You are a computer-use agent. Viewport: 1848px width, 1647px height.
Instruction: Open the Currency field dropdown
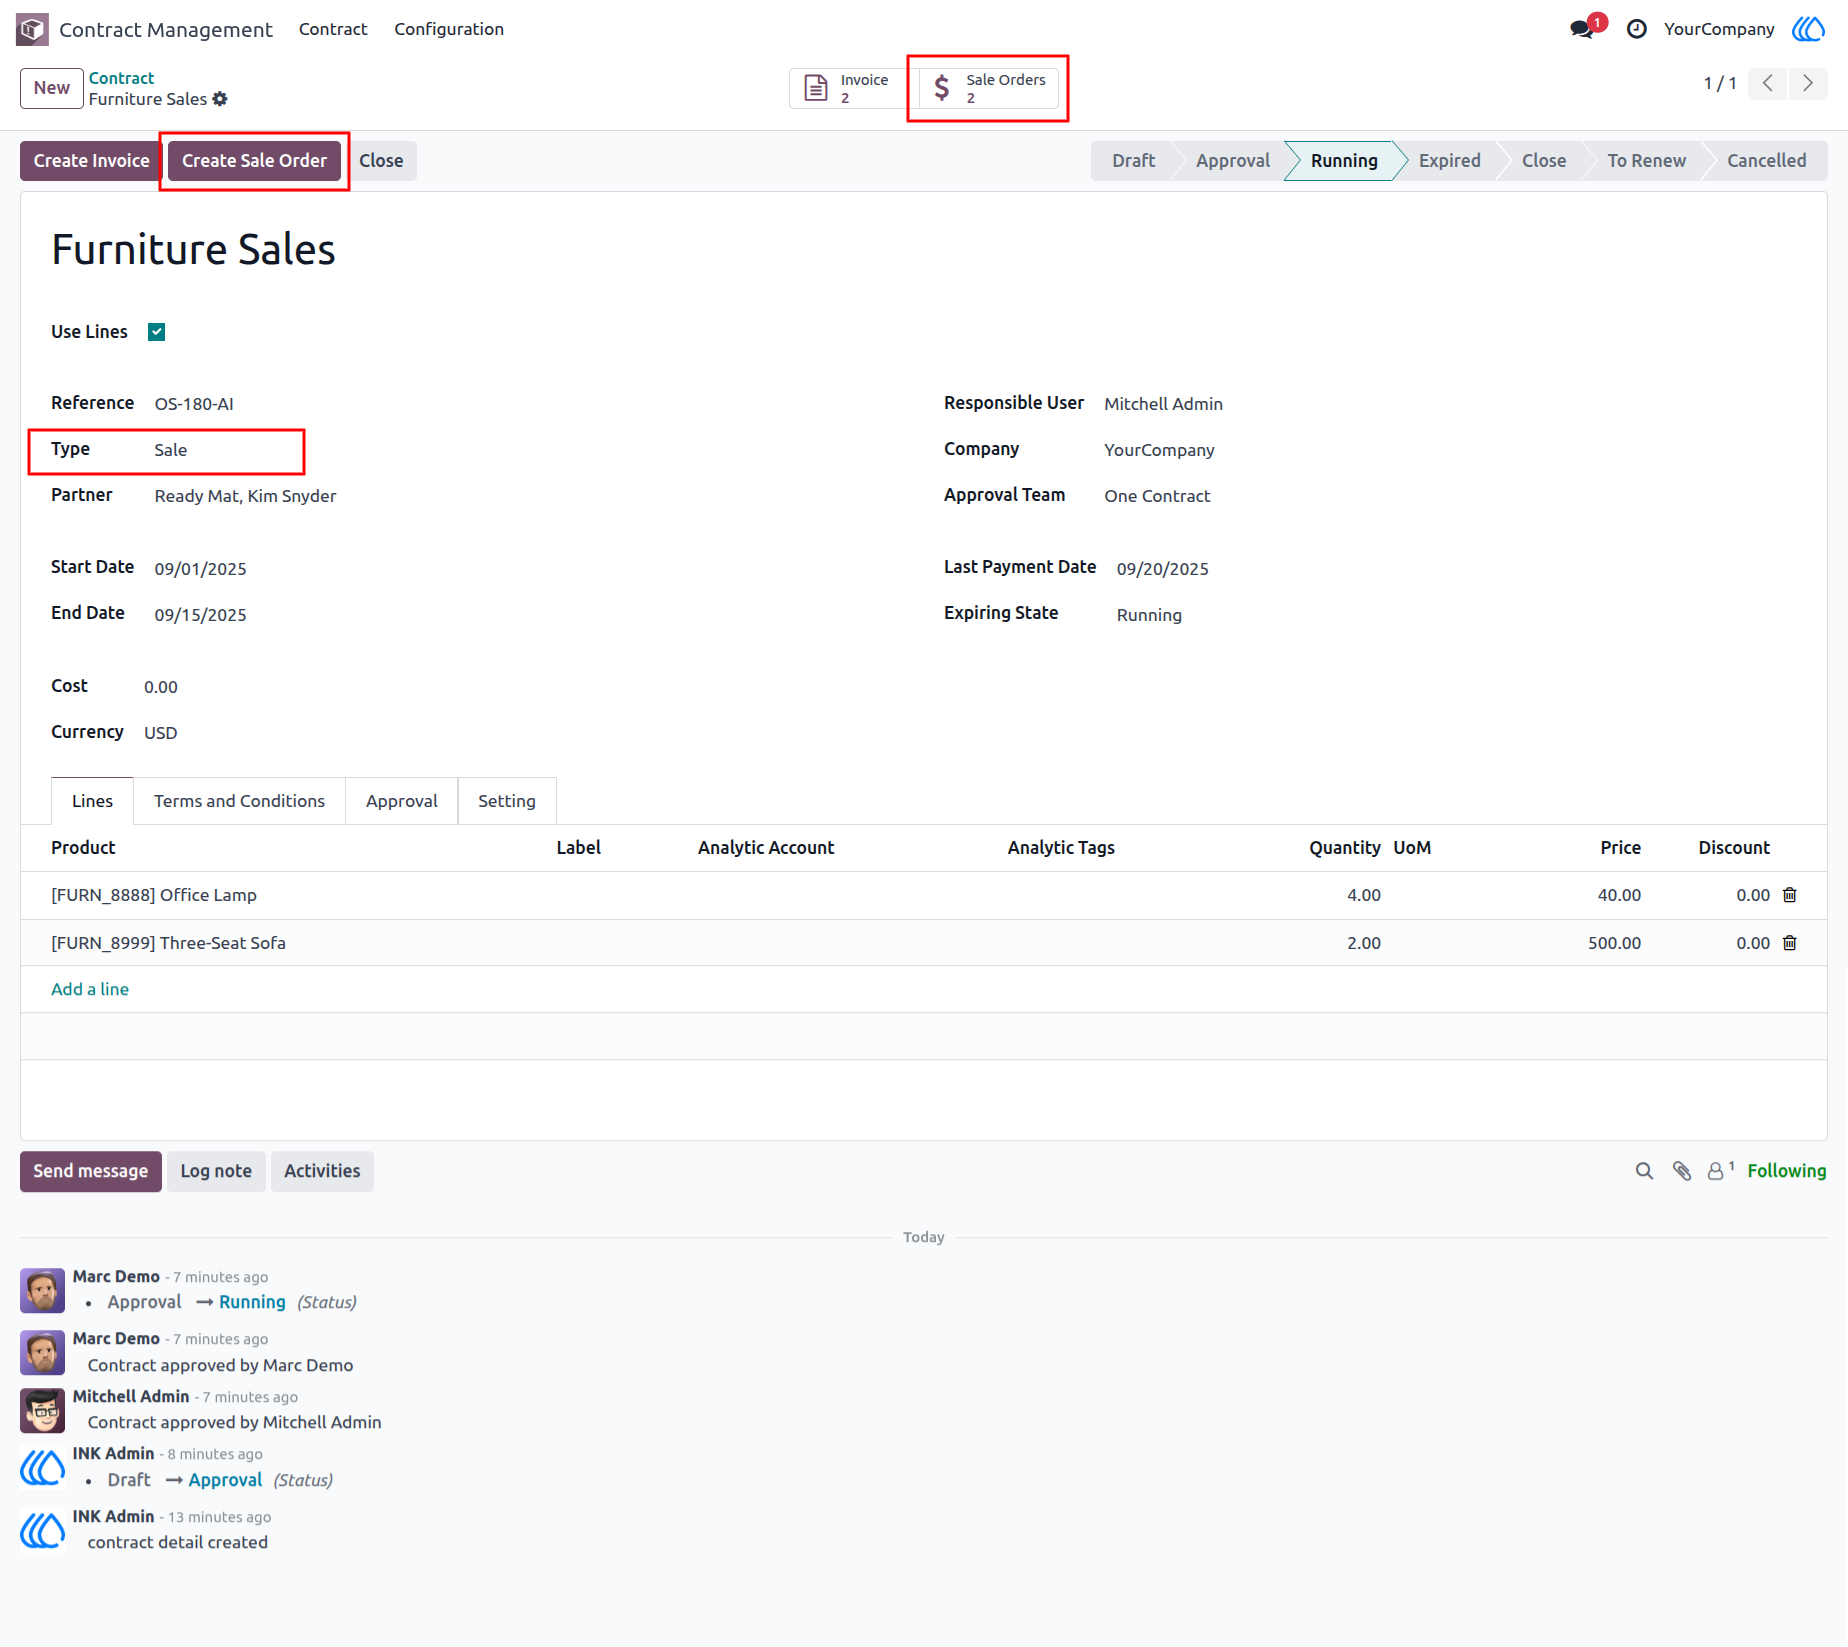(x=160, y=733)
